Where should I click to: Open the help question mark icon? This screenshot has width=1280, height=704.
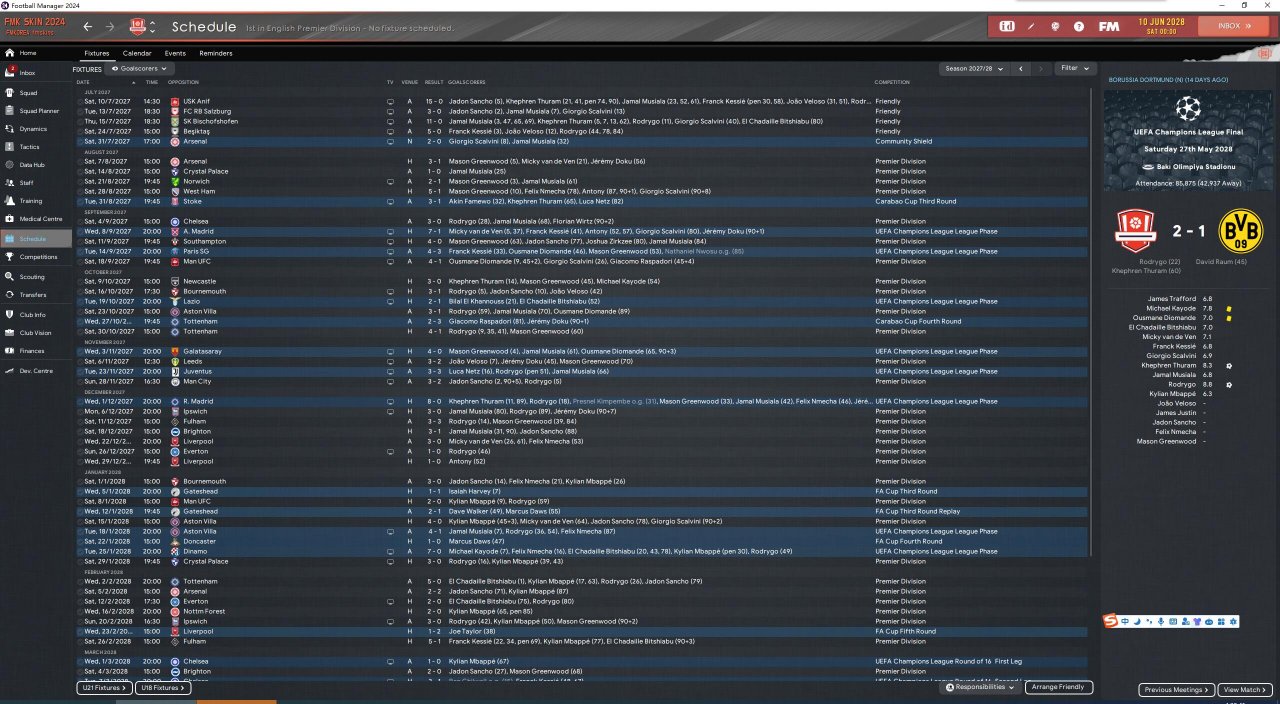1079,26
